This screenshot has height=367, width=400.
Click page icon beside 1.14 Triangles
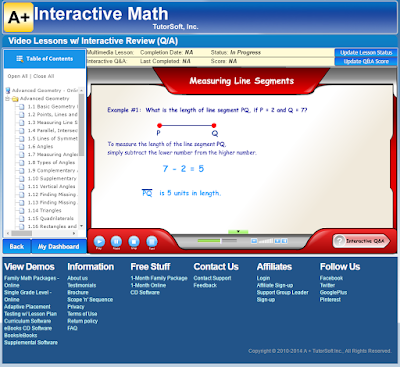pos(22,211)
